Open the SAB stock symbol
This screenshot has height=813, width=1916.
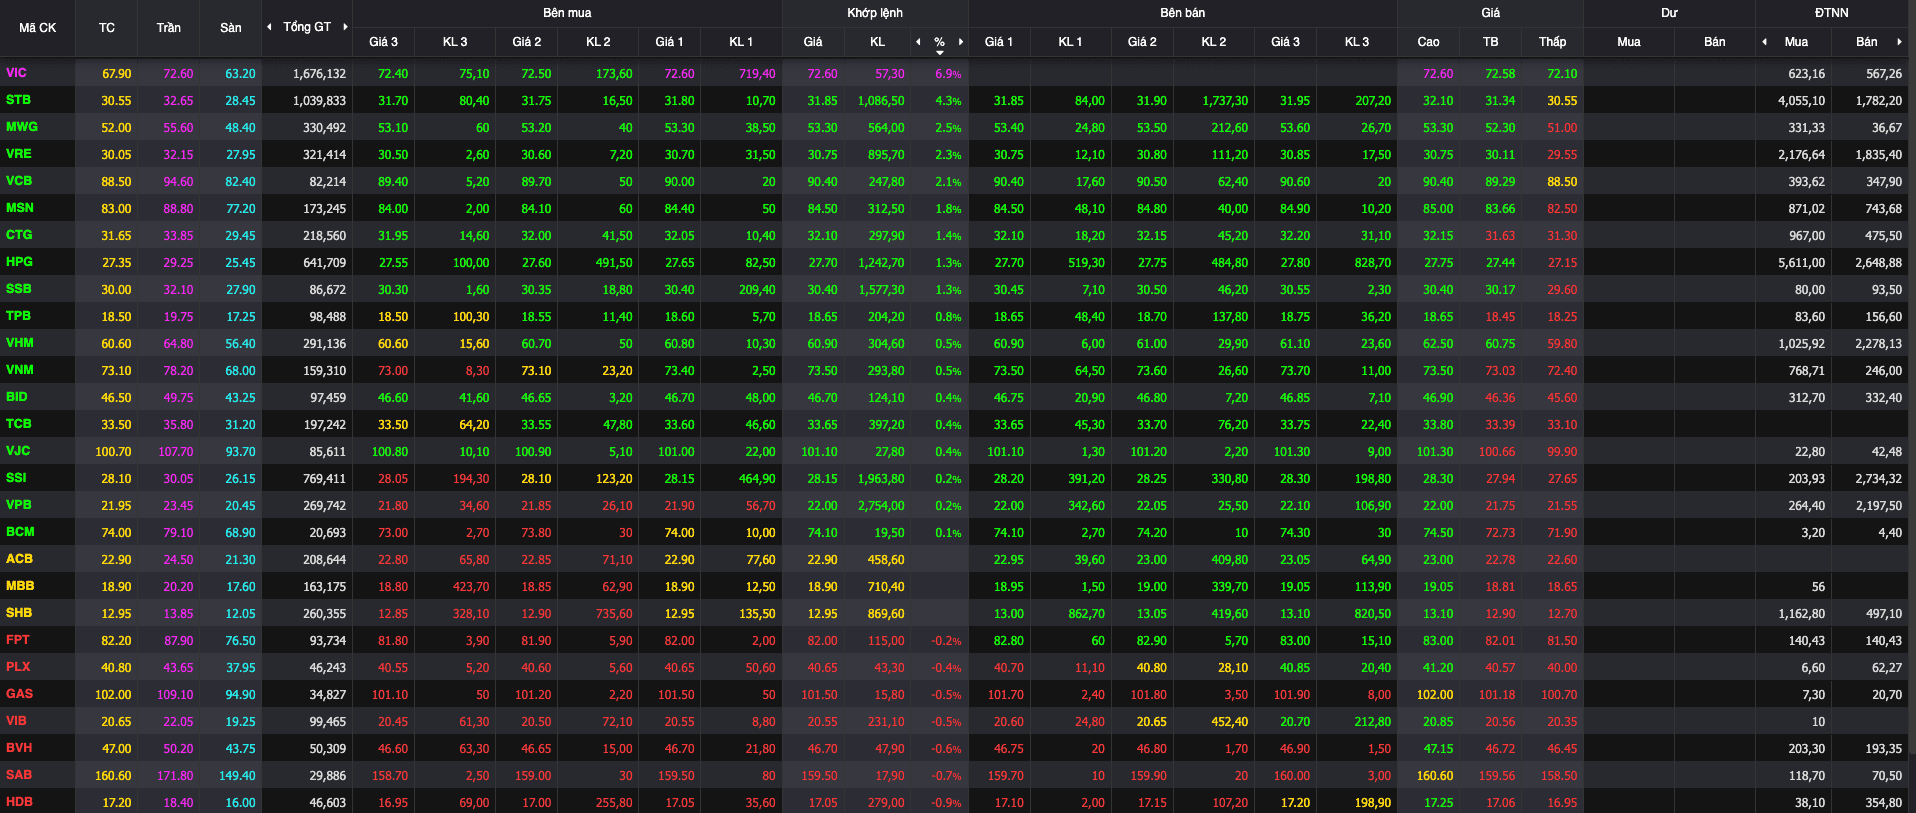coord(18,775)
